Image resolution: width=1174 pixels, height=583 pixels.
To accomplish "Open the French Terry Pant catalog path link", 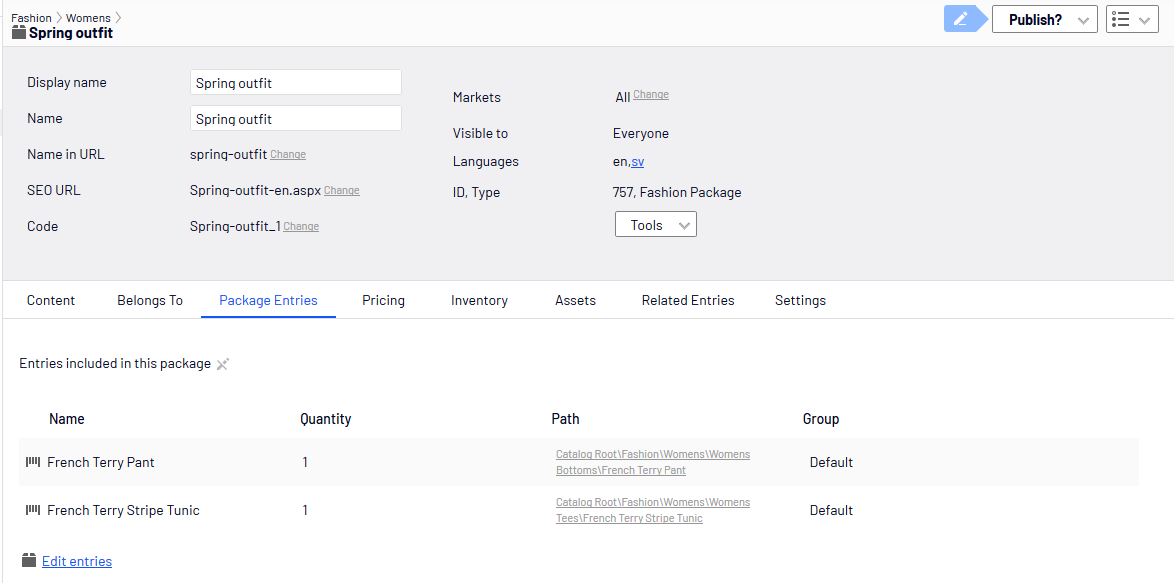I will coord(653,462).
